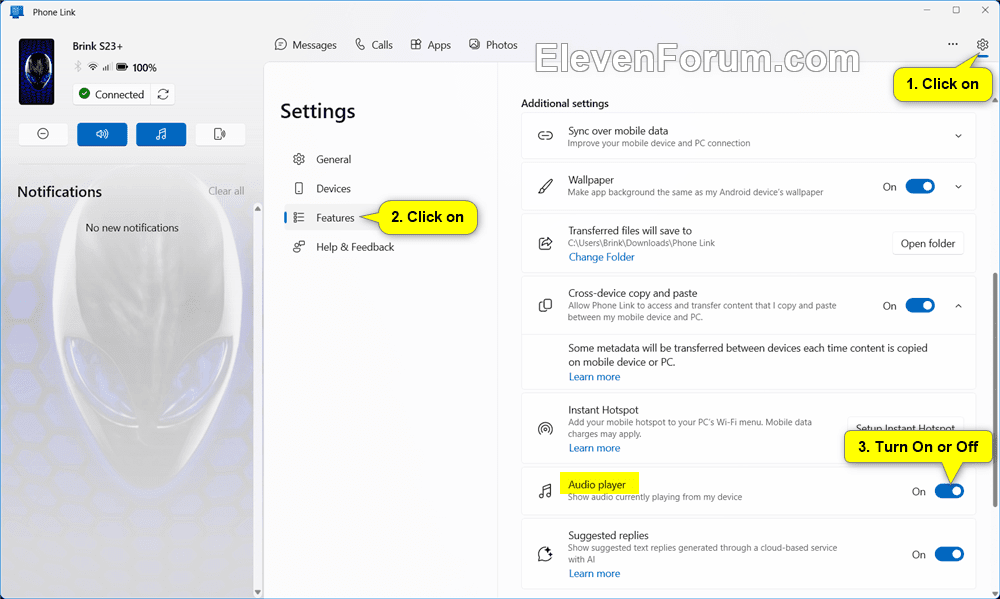Turn off Cross-device copy and paste toggle
This screenshot has height=599, width=1000.
(x=920, y=306)
